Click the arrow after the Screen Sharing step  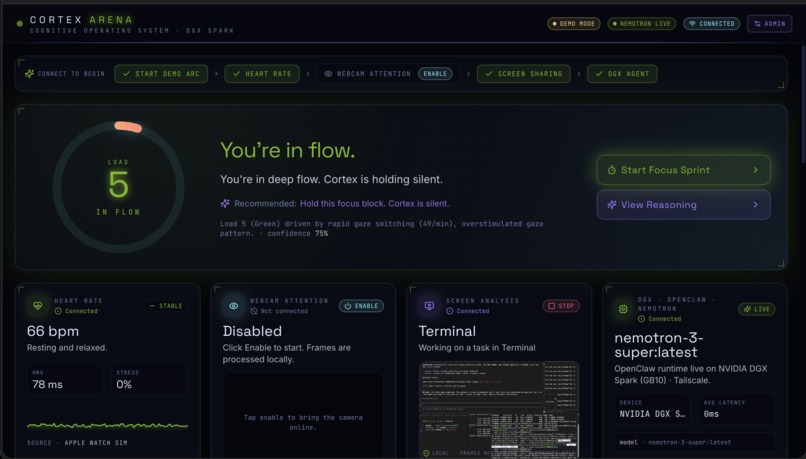(579, 74)
